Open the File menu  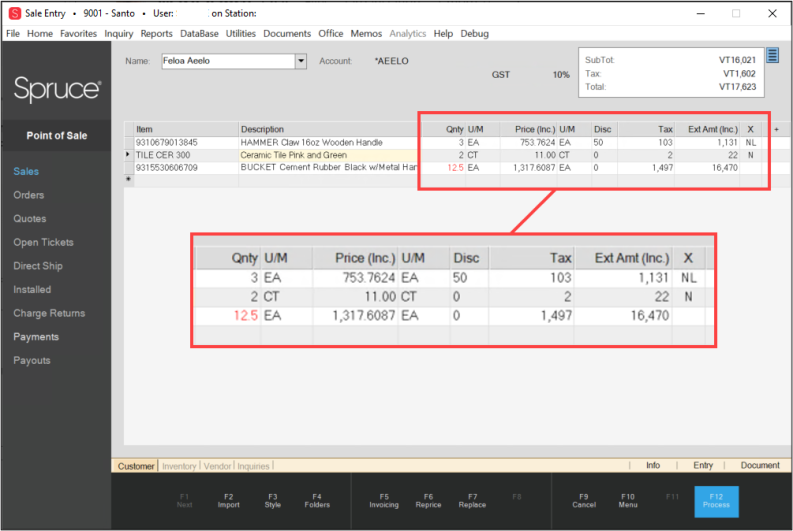13,33
